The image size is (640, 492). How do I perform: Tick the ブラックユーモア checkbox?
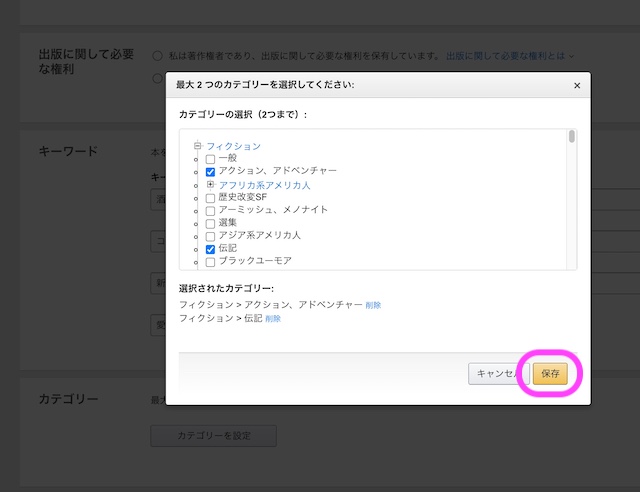point(210,262)
